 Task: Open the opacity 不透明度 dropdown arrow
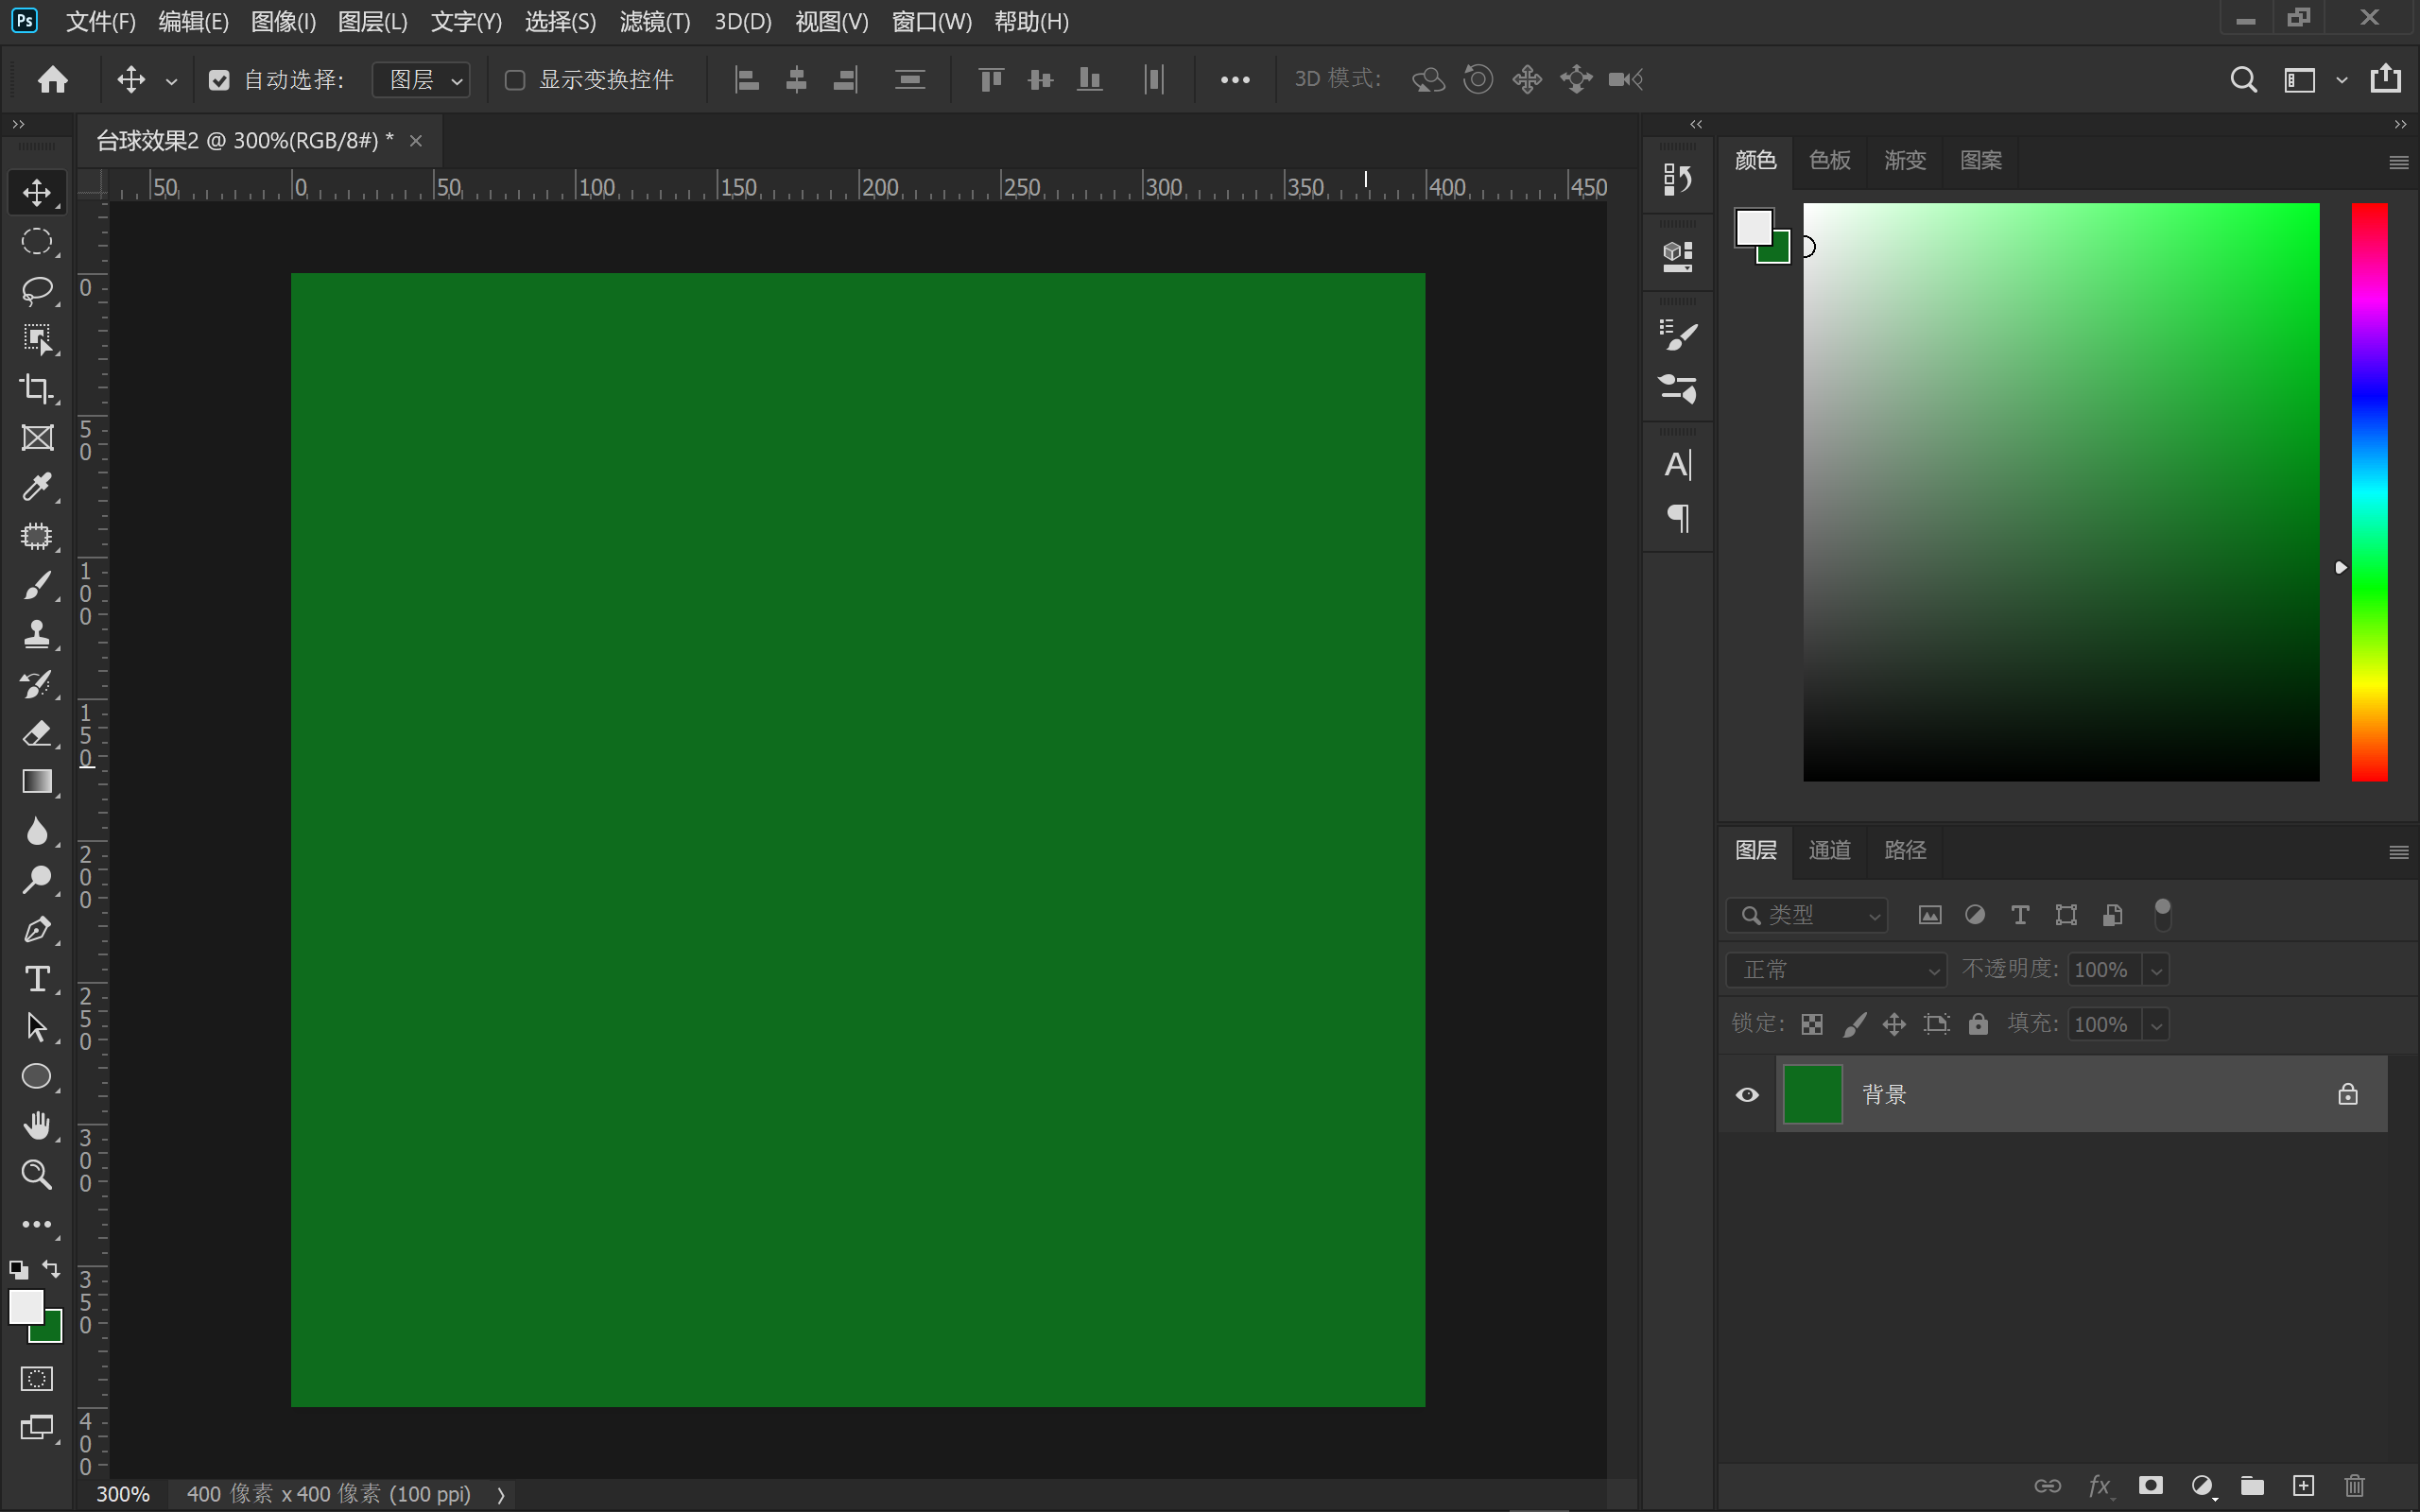coord(2156,970)
